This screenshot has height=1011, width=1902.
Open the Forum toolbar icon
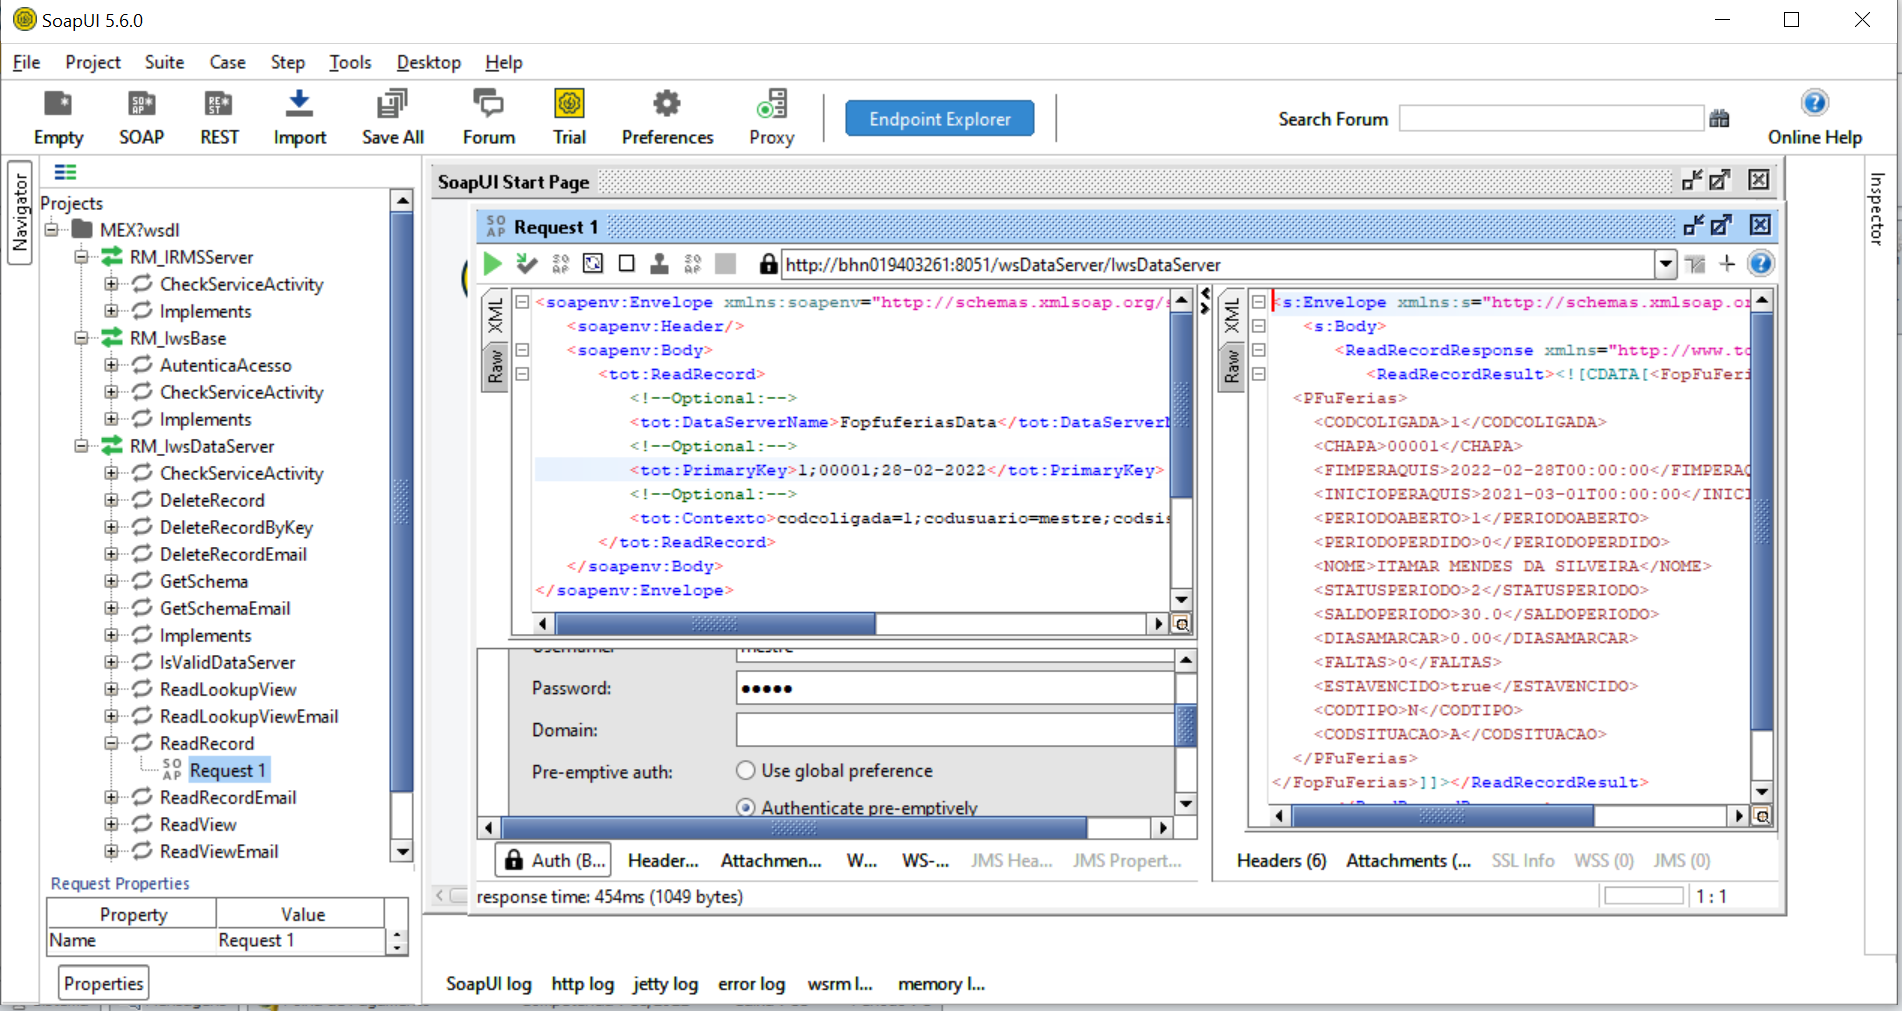click(x=488, y=118)
